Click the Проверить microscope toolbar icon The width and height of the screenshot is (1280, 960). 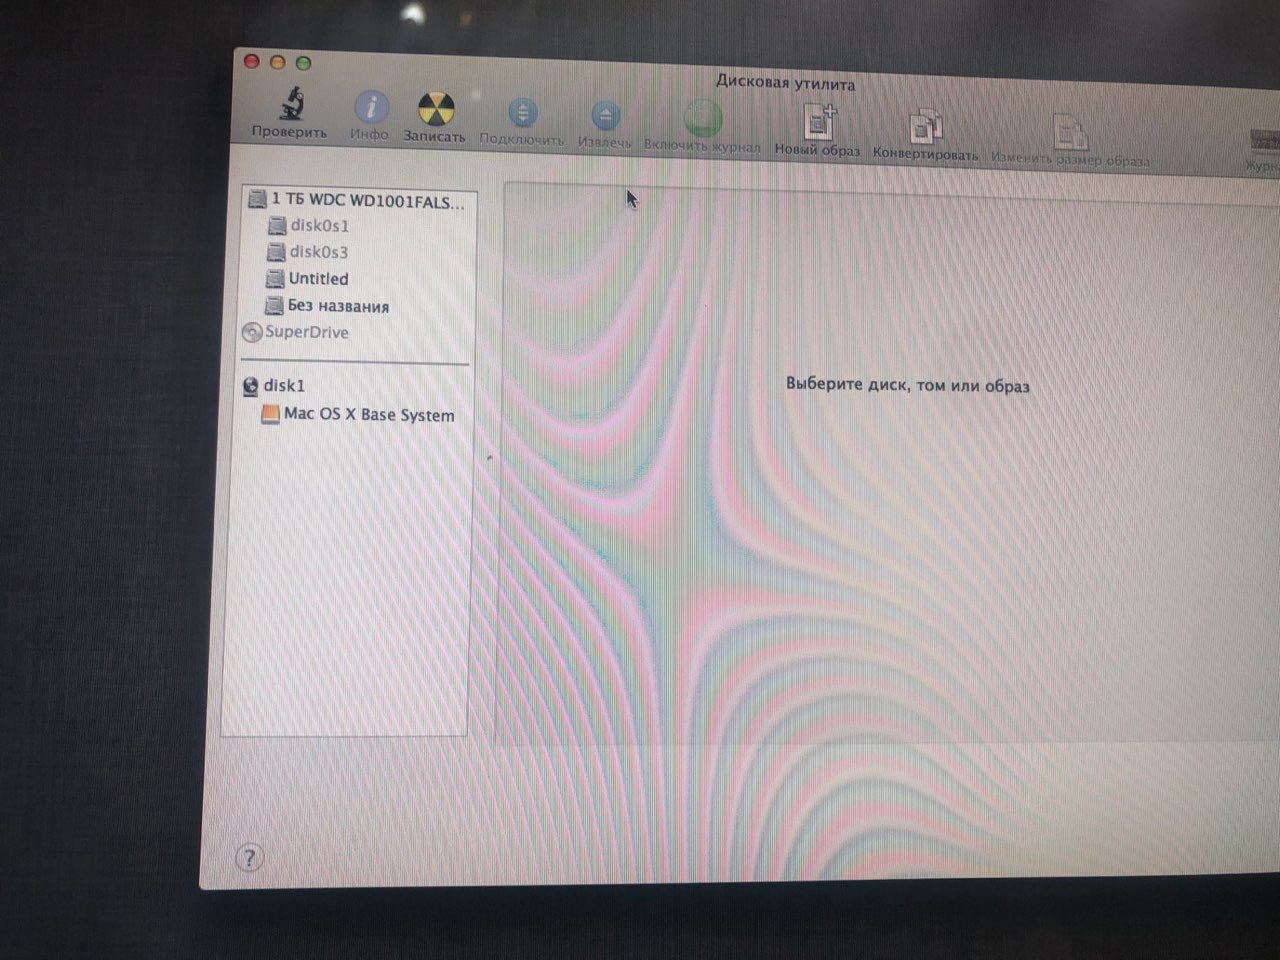point(291,104)
